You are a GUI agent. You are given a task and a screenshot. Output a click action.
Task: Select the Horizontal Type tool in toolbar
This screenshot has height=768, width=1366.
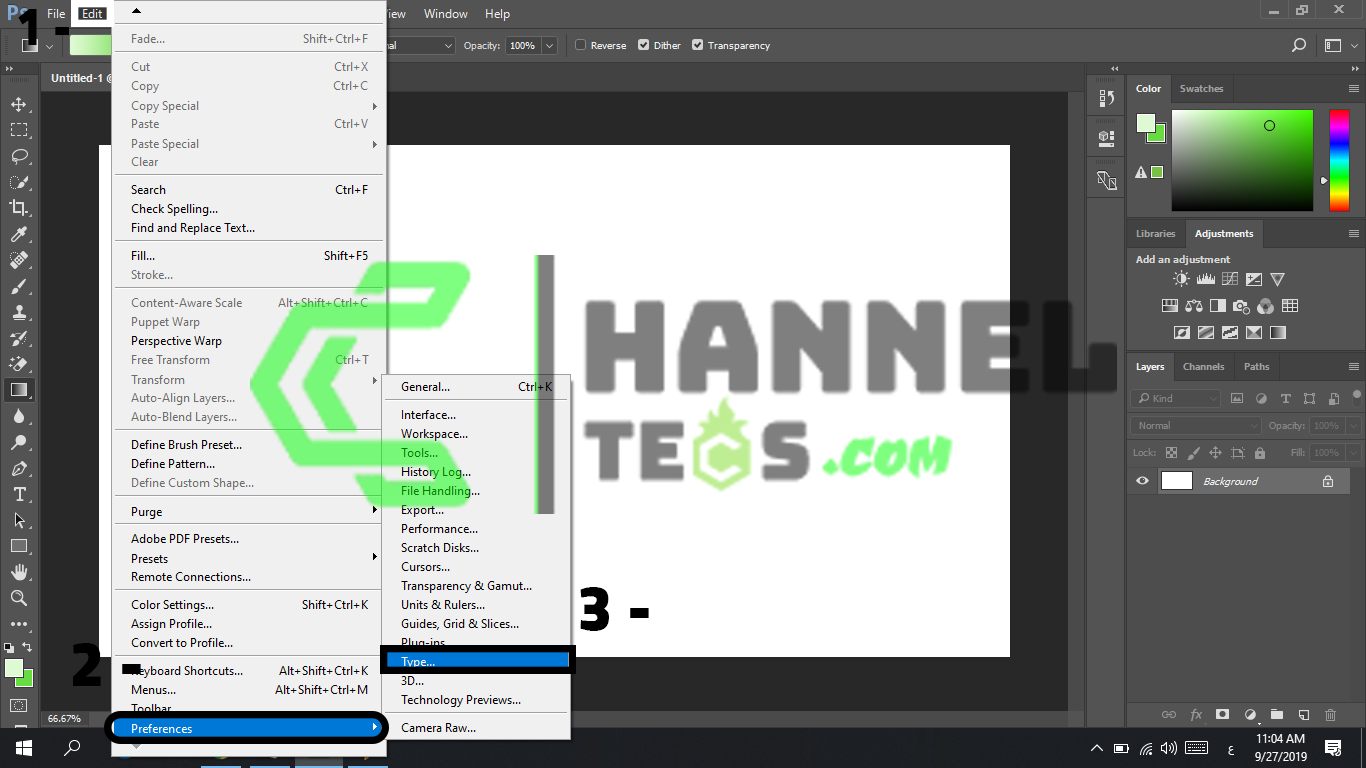(x=19, y=494)
